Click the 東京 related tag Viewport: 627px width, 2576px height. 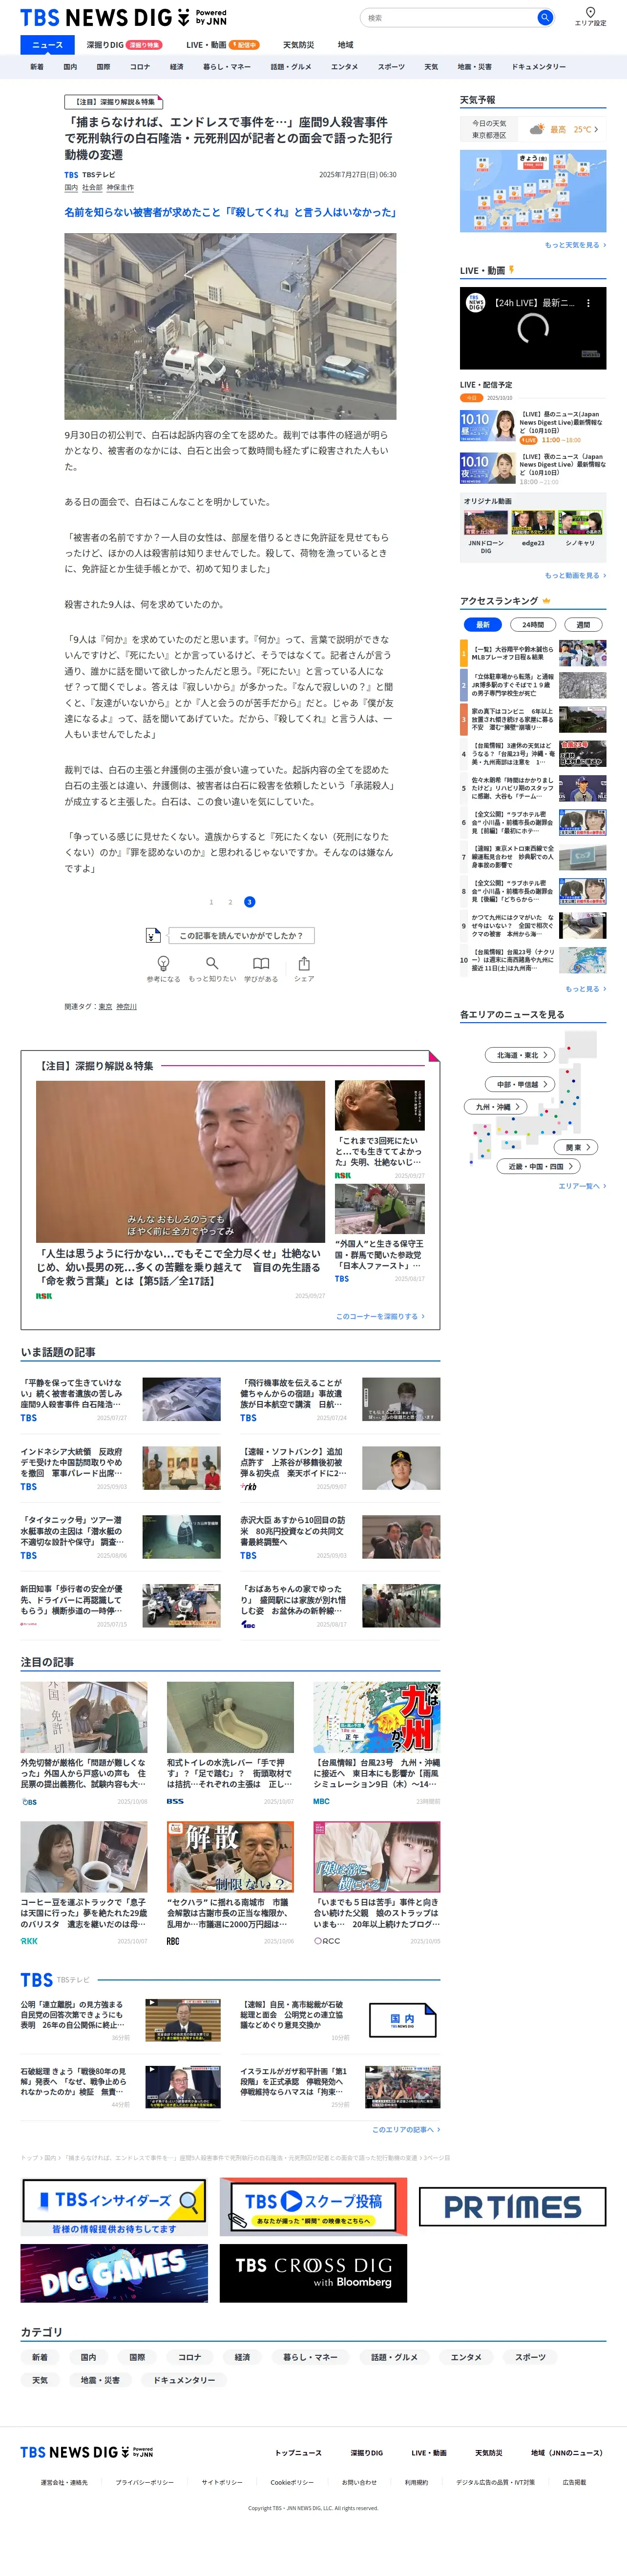[x=105, y=1007]
